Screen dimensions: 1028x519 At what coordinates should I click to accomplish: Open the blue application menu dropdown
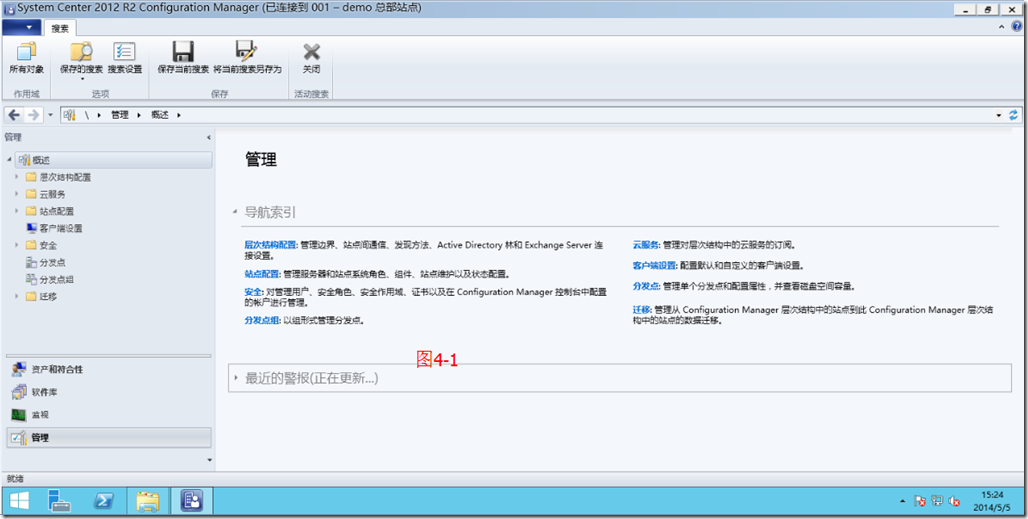tap(22, 28)
